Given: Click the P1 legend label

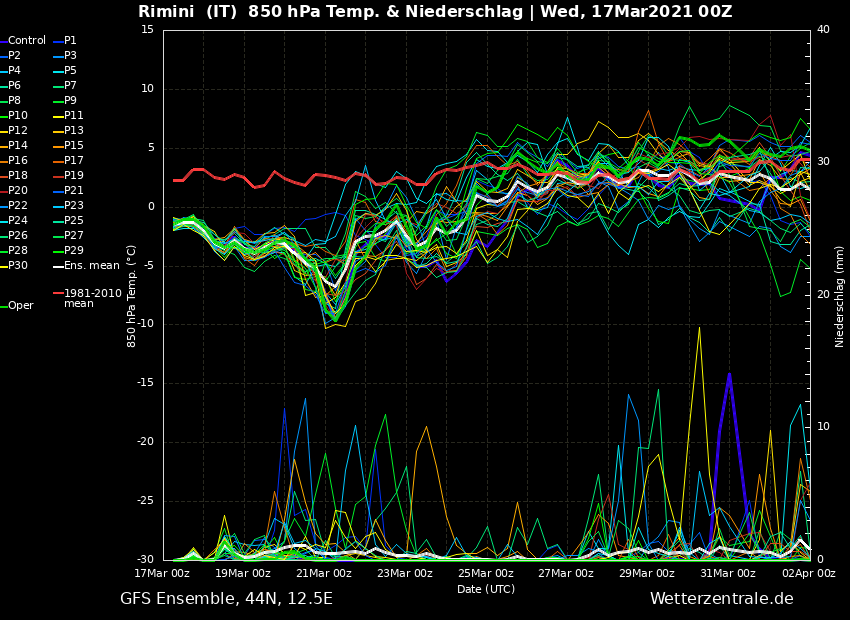Looking at the screenshot, I should (70, 41).
